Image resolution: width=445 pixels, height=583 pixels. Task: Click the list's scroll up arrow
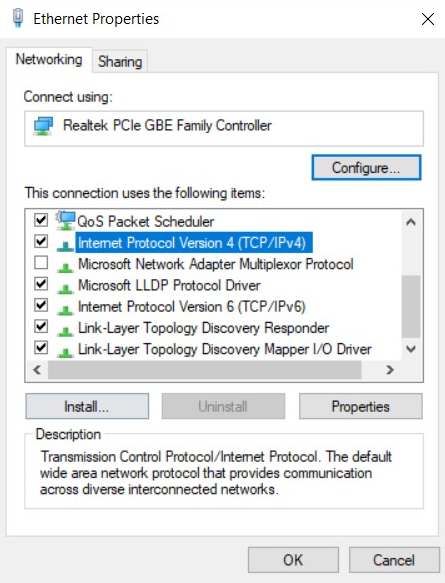tap(411, 222)
